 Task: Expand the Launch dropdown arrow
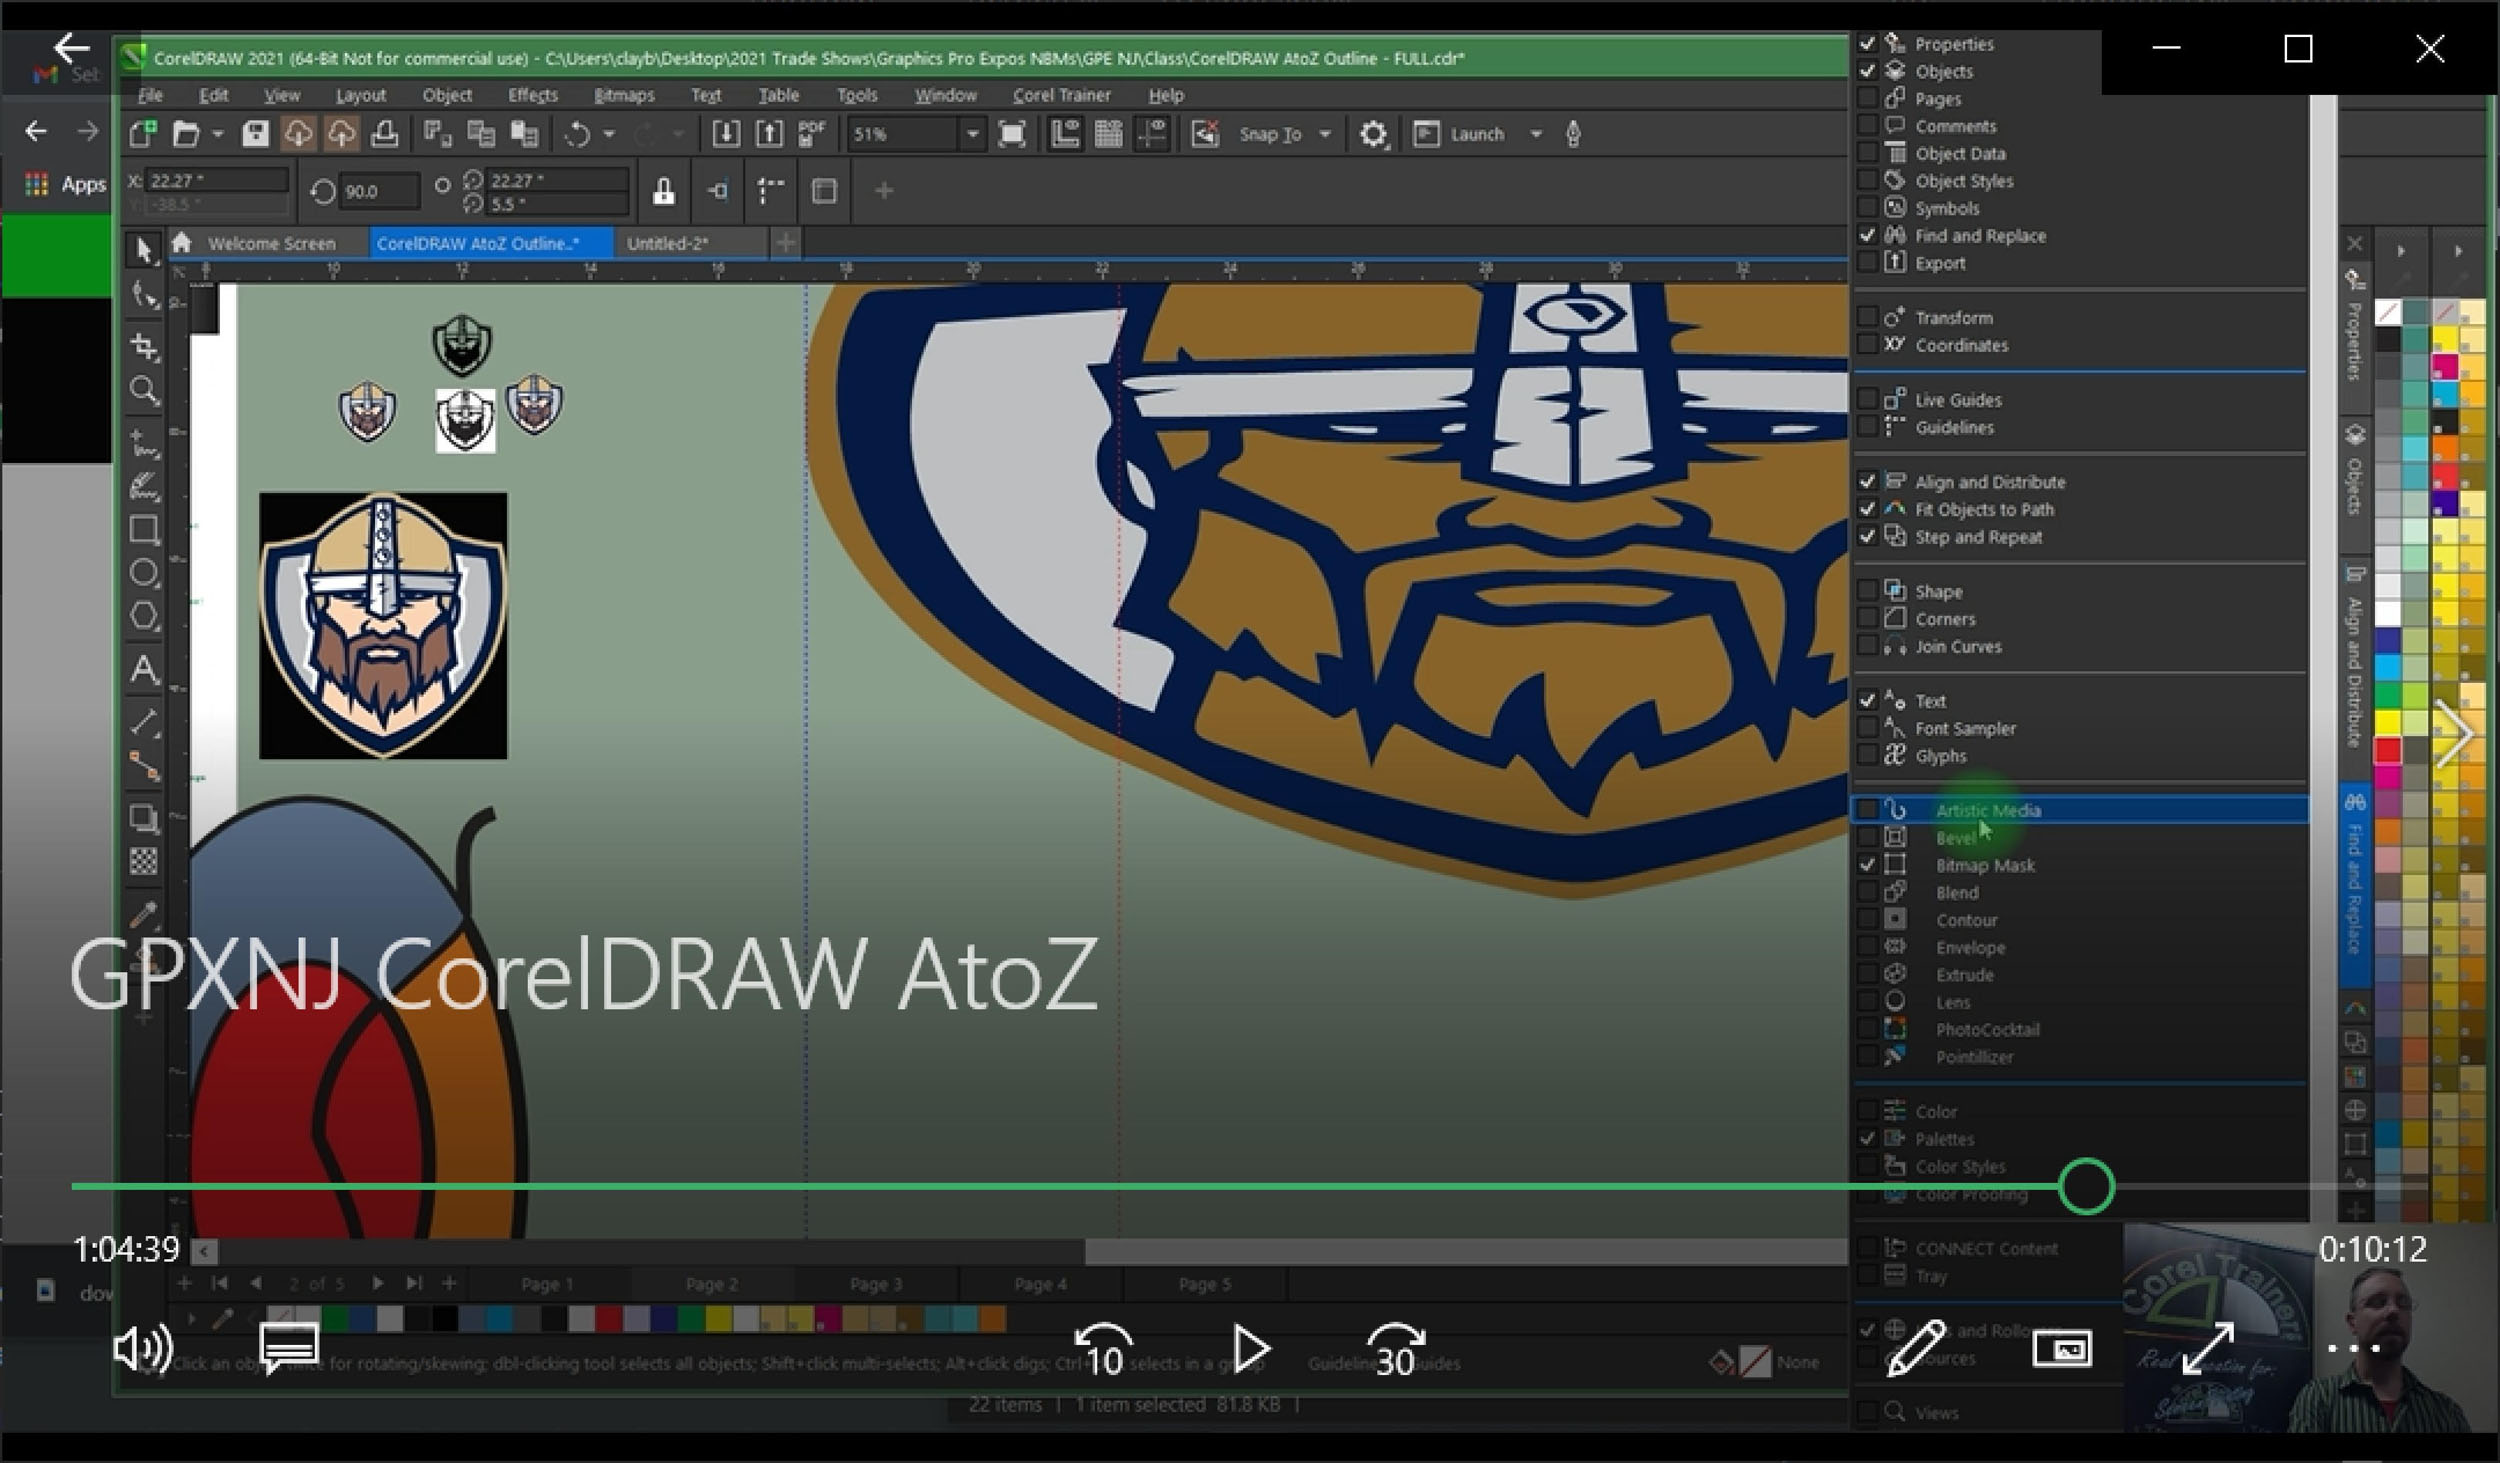point(1536,134)
